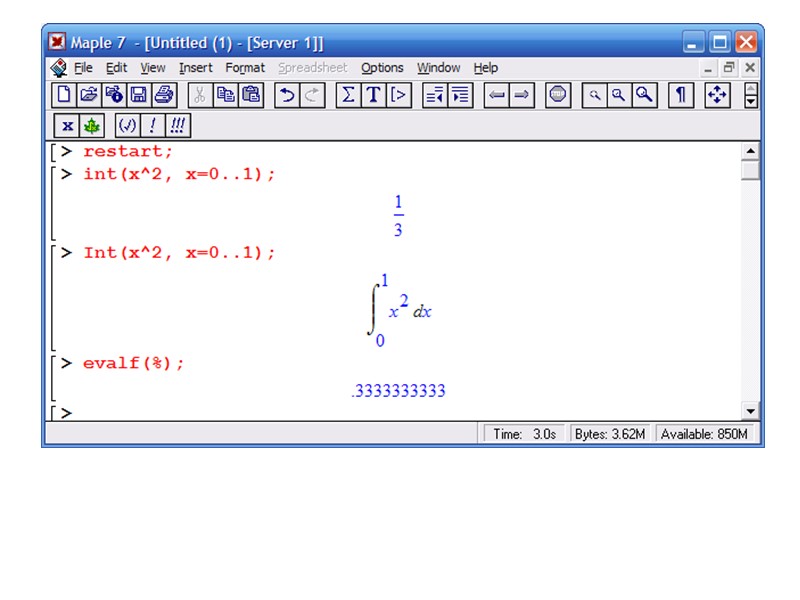The height and width of the screenshot is (600, 800).
Task: Go back with the left arrow icon
Action: coord(496,95)
